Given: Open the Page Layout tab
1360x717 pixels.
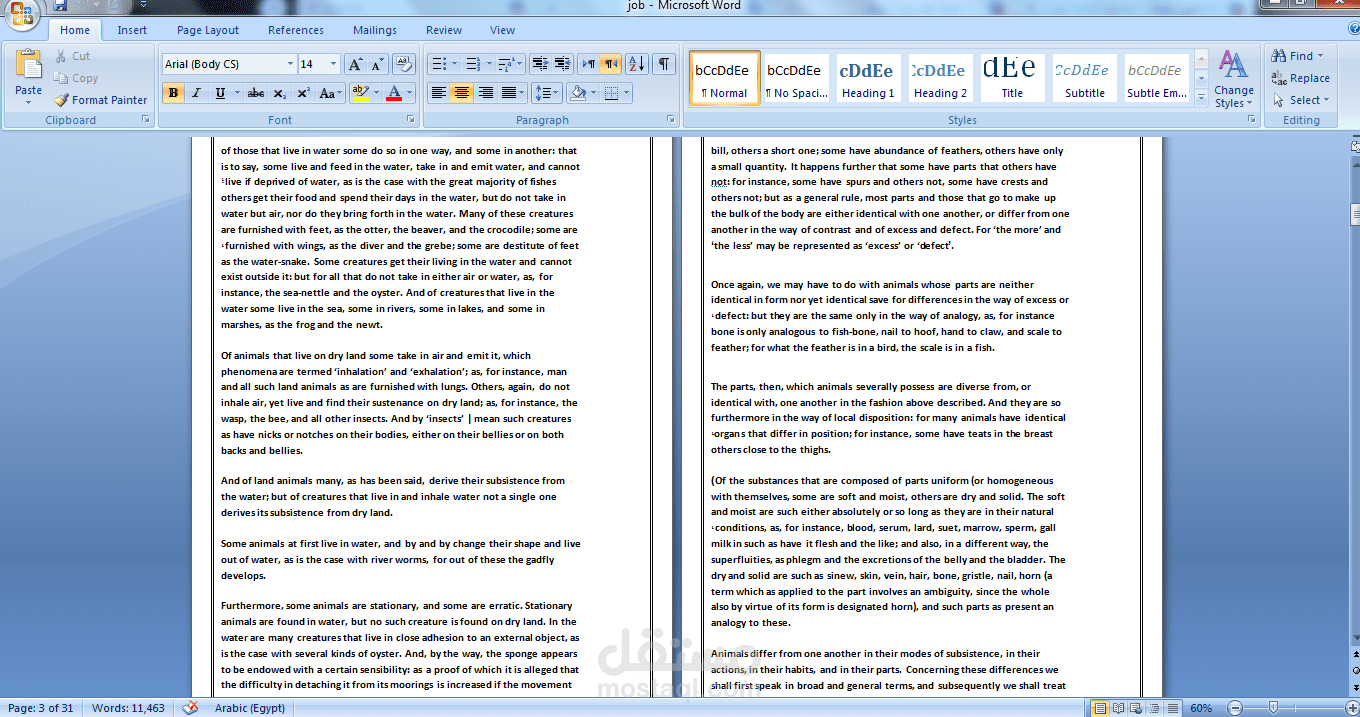Looking at the screenshot, I should (208, 30).
